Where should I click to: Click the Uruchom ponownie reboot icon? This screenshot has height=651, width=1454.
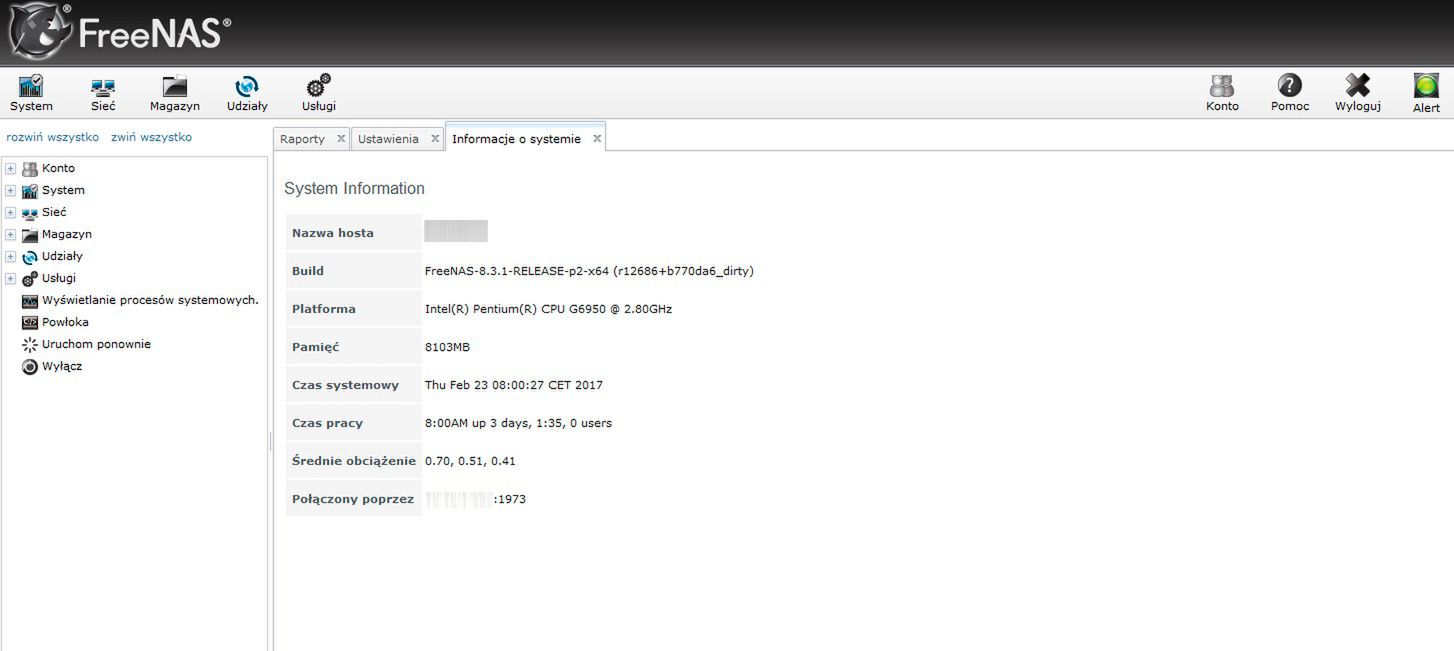[x=30, y=345]
